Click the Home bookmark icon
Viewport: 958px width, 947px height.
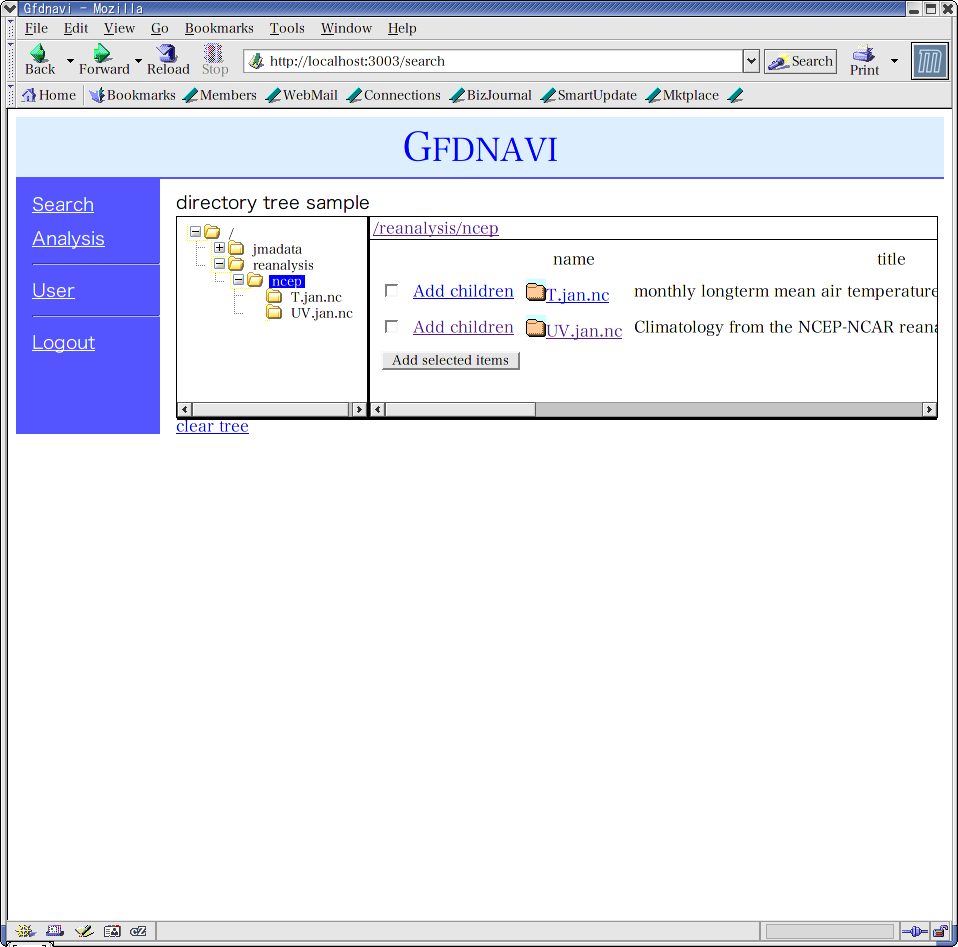tap(29, 96)
